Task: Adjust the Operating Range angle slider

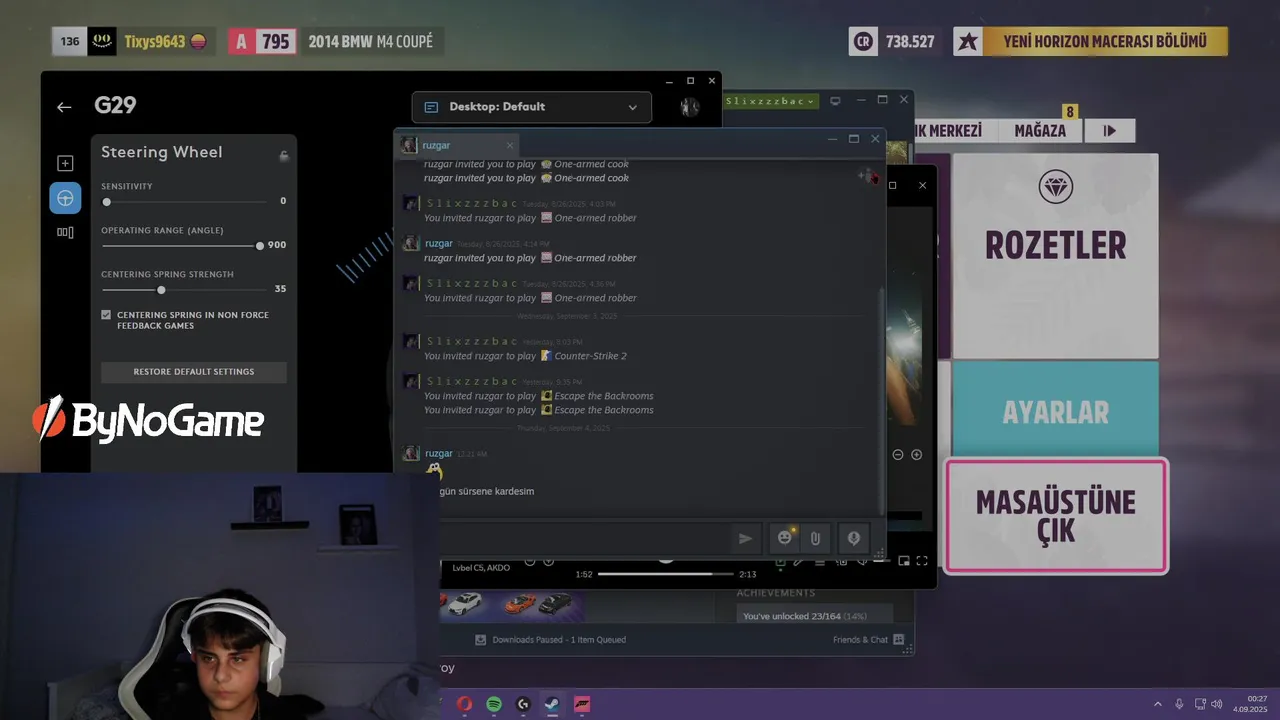Action: (181, 246)
